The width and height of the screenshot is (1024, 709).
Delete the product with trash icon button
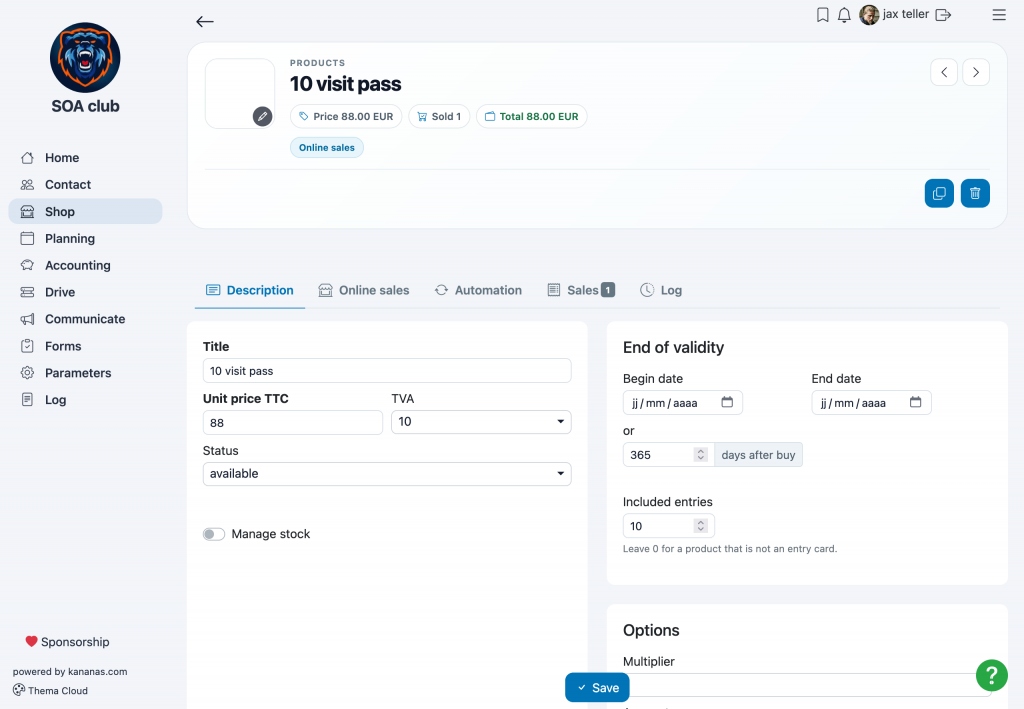click(x=975, y=193)
